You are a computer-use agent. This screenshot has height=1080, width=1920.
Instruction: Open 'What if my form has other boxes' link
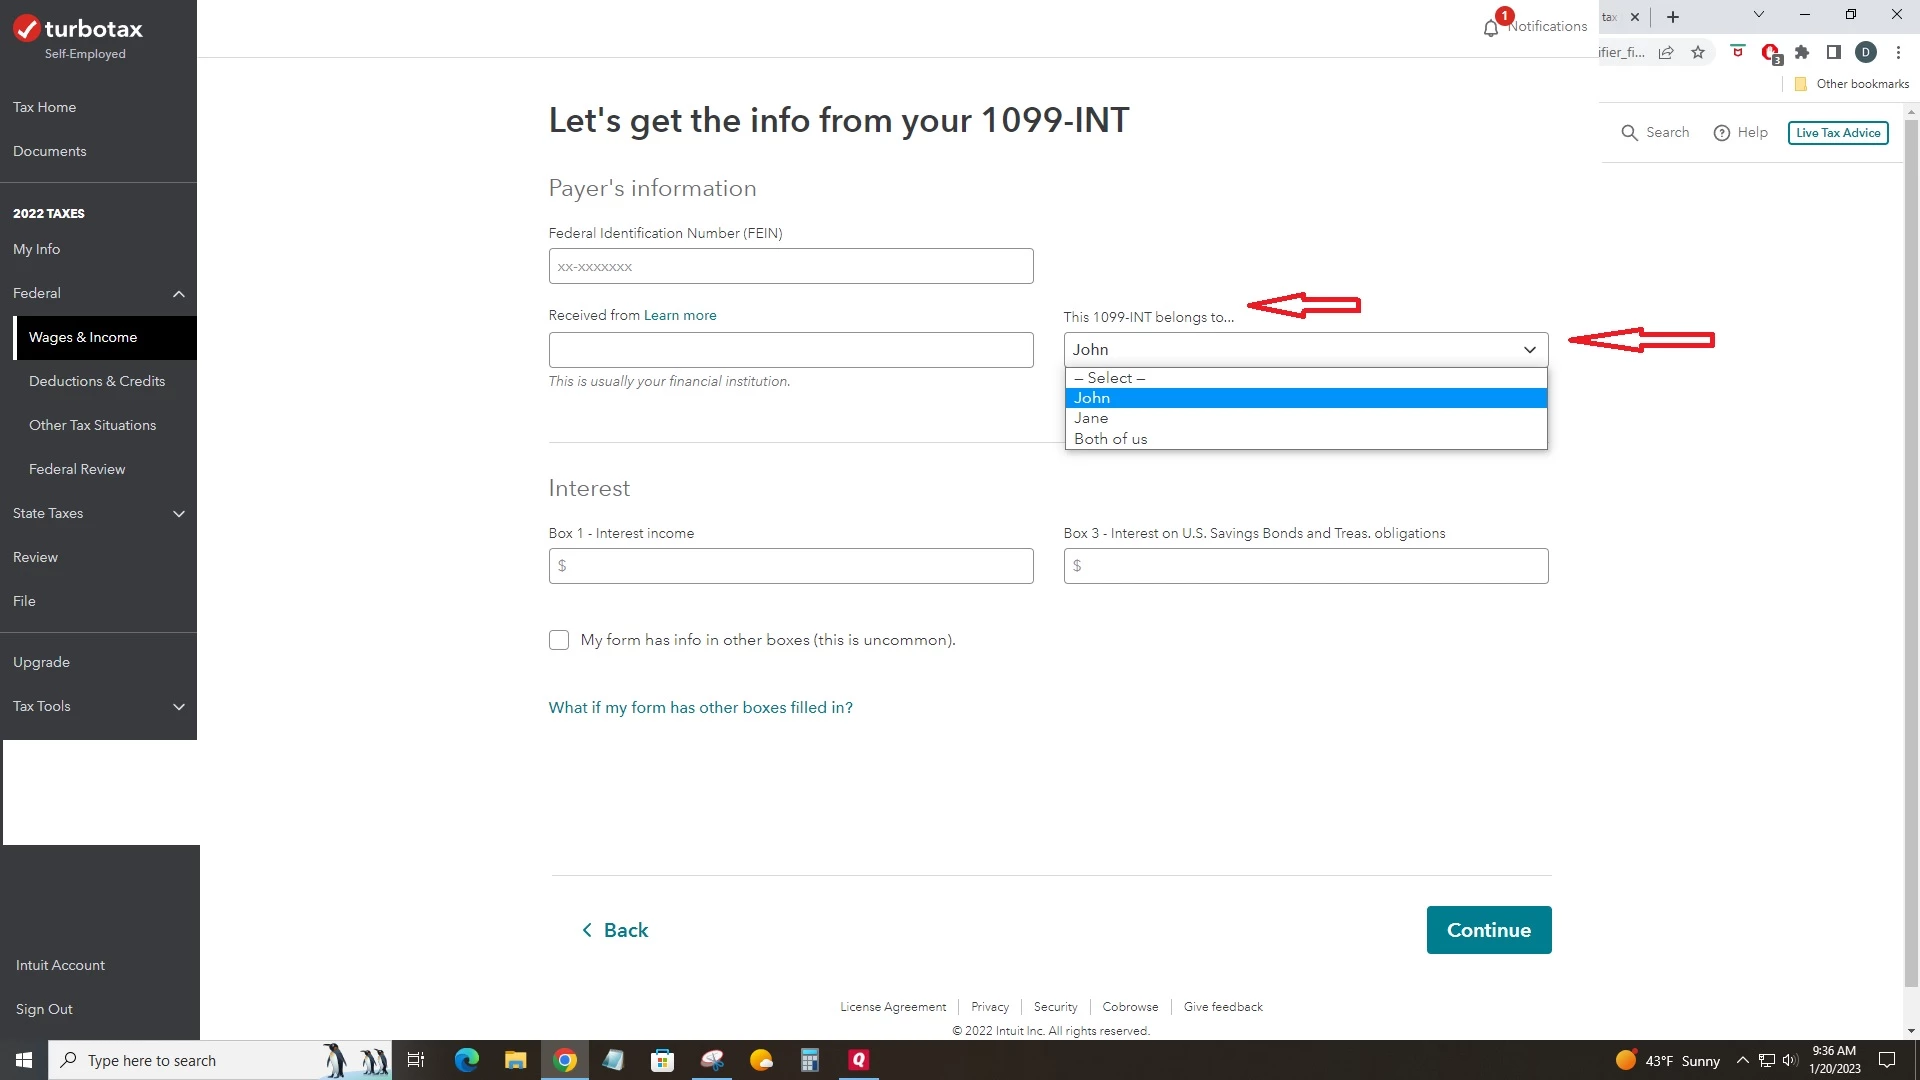(x=700, y=707)
